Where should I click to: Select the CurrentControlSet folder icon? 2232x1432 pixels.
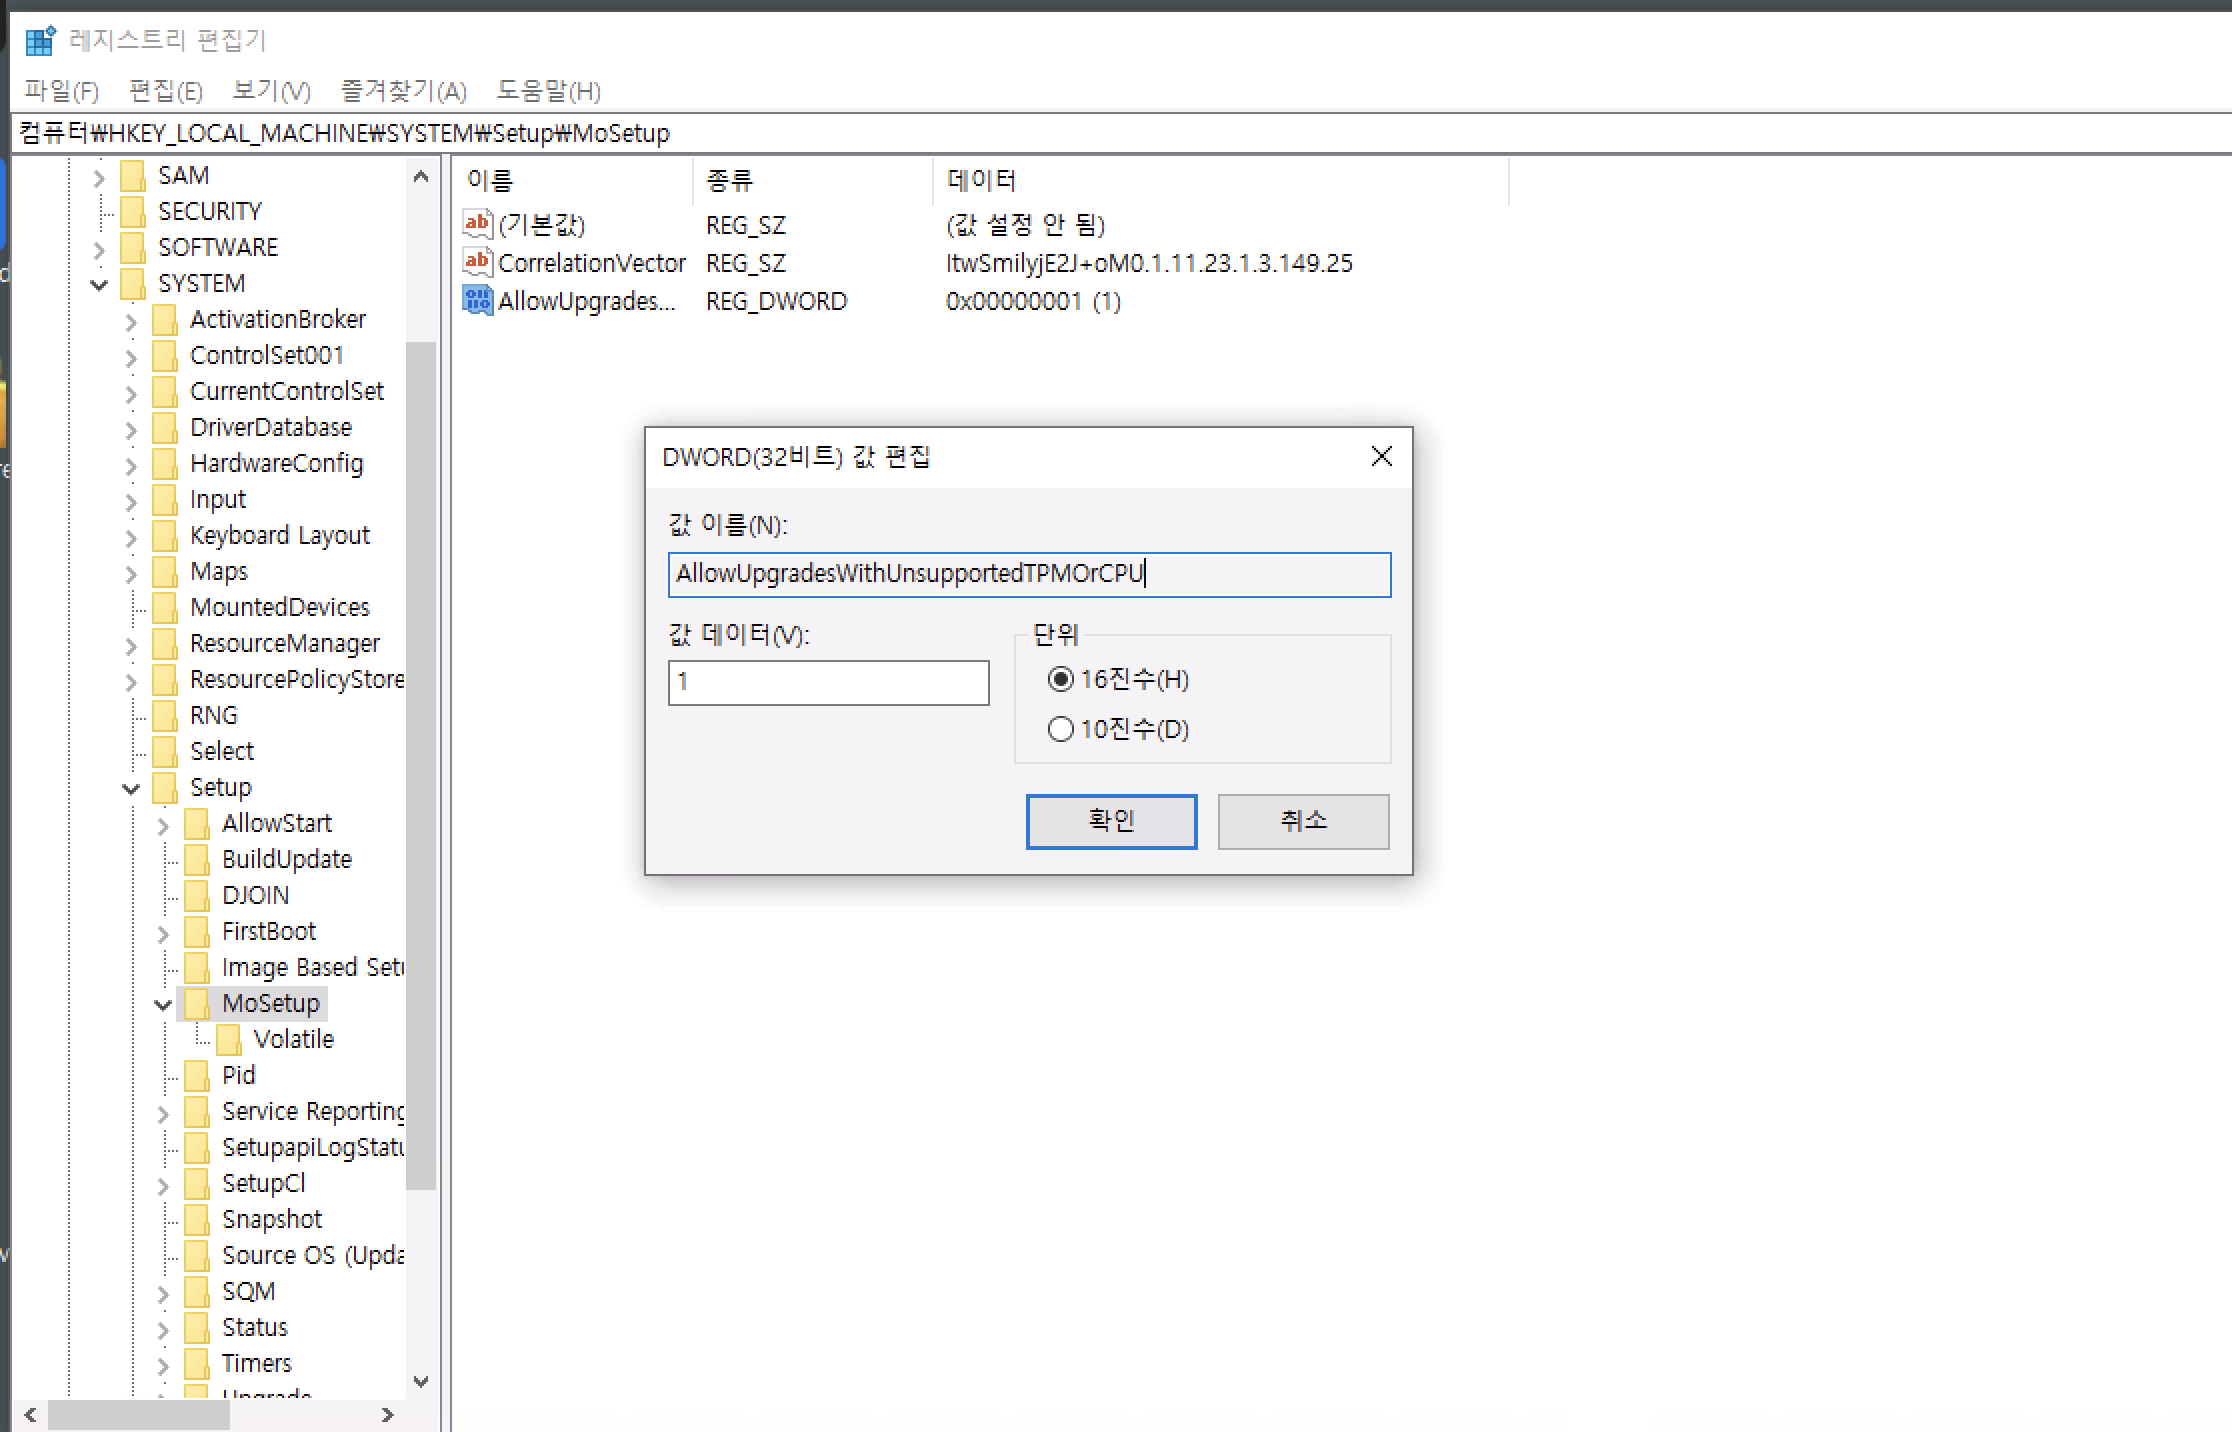[x=165, y=391]
